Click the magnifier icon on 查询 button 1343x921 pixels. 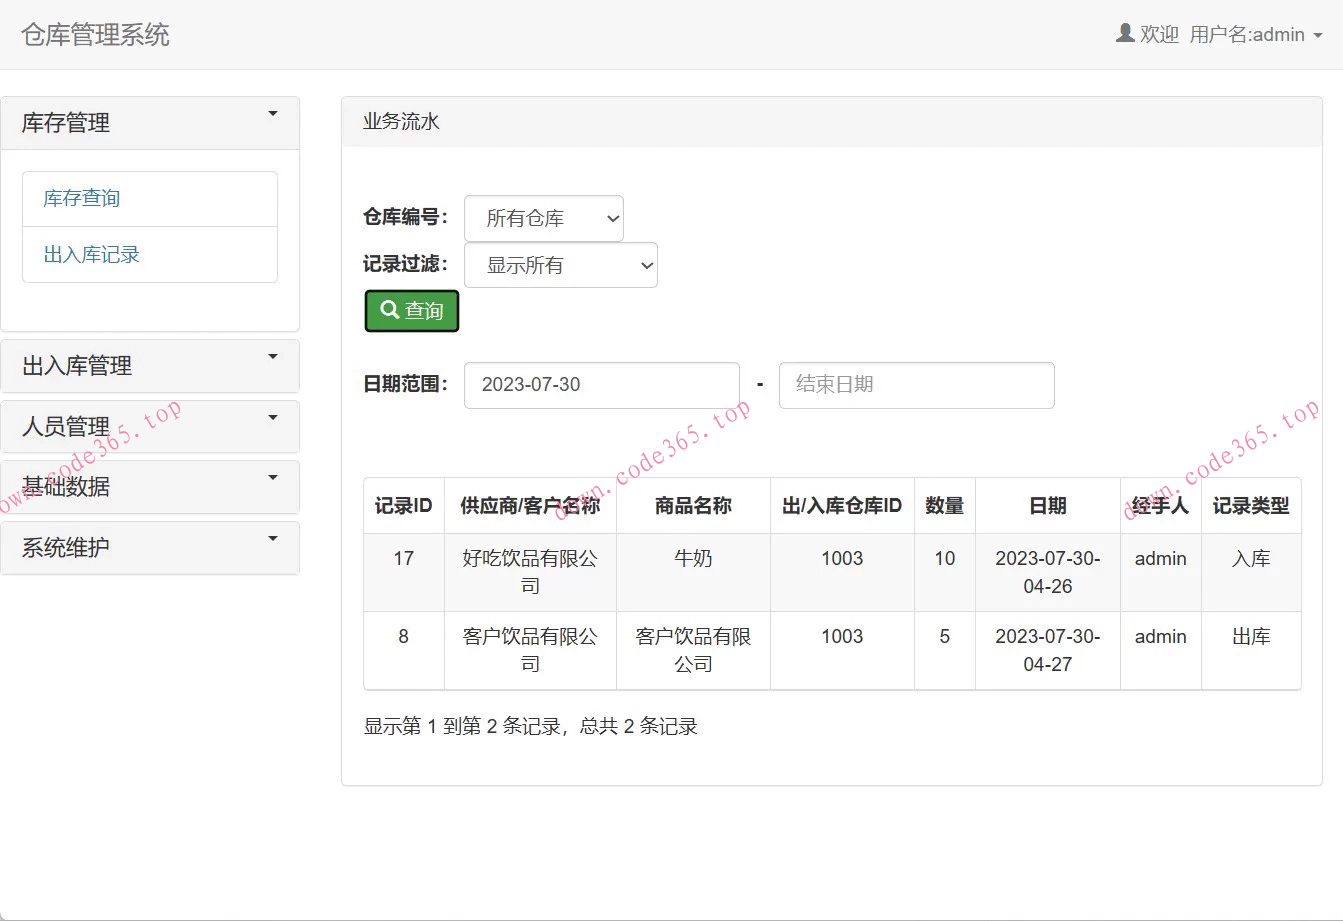(390, 310)
